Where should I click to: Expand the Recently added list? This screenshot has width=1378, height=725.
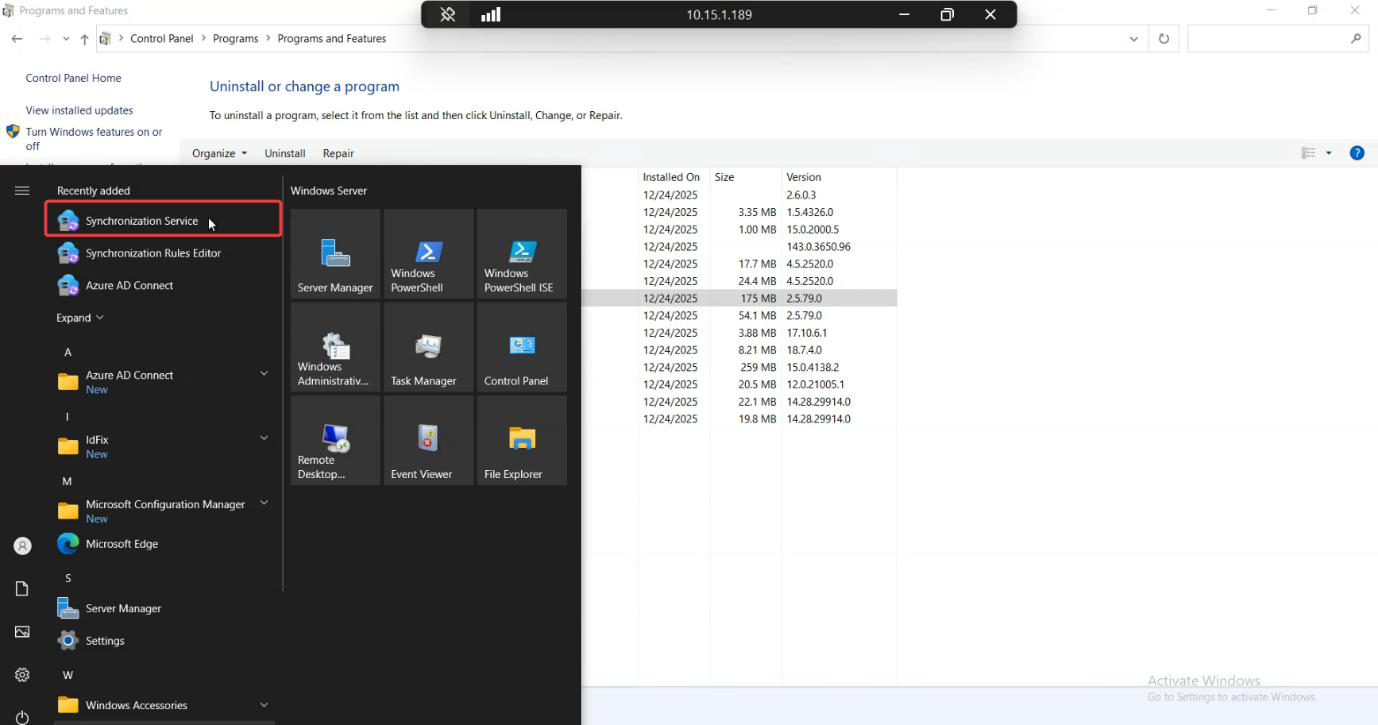pos(80,318)
